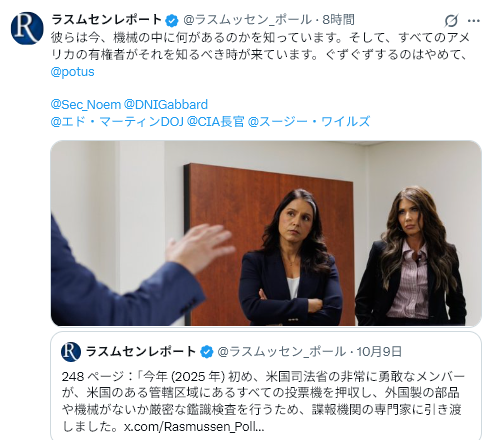This screenshot has width=494, height=440.
Task: Open the @CIA長官 mention
Action: click(x=215, y=122)
